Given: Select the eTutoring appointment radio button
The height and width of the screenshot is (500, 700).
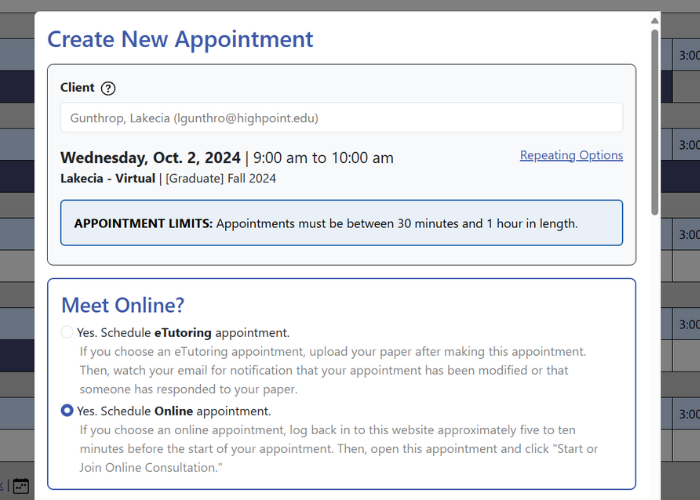Looking at the screenshot, I should click(x=67, y=333).
